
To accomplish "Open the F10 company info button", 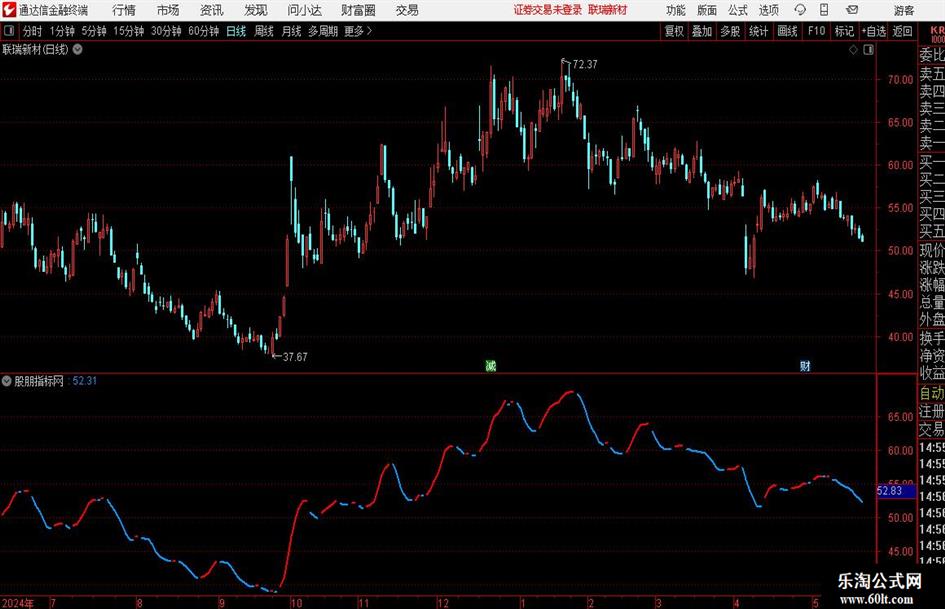I will 816,31.
